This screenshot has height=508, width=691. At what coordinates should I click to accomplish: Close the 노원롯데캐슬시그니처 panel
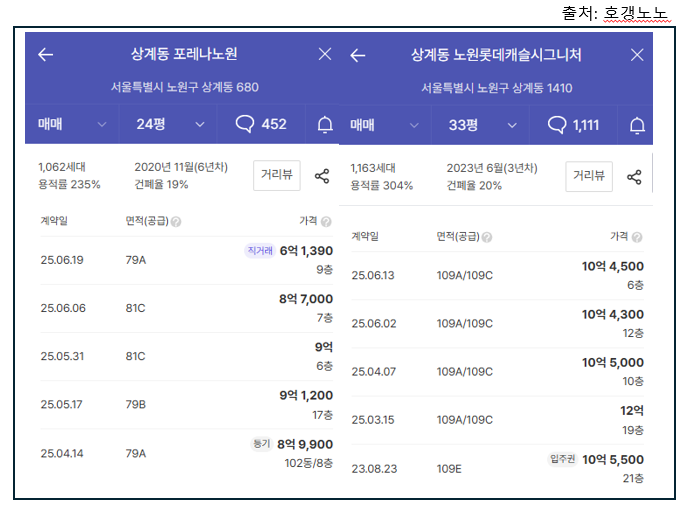(637, 55)
